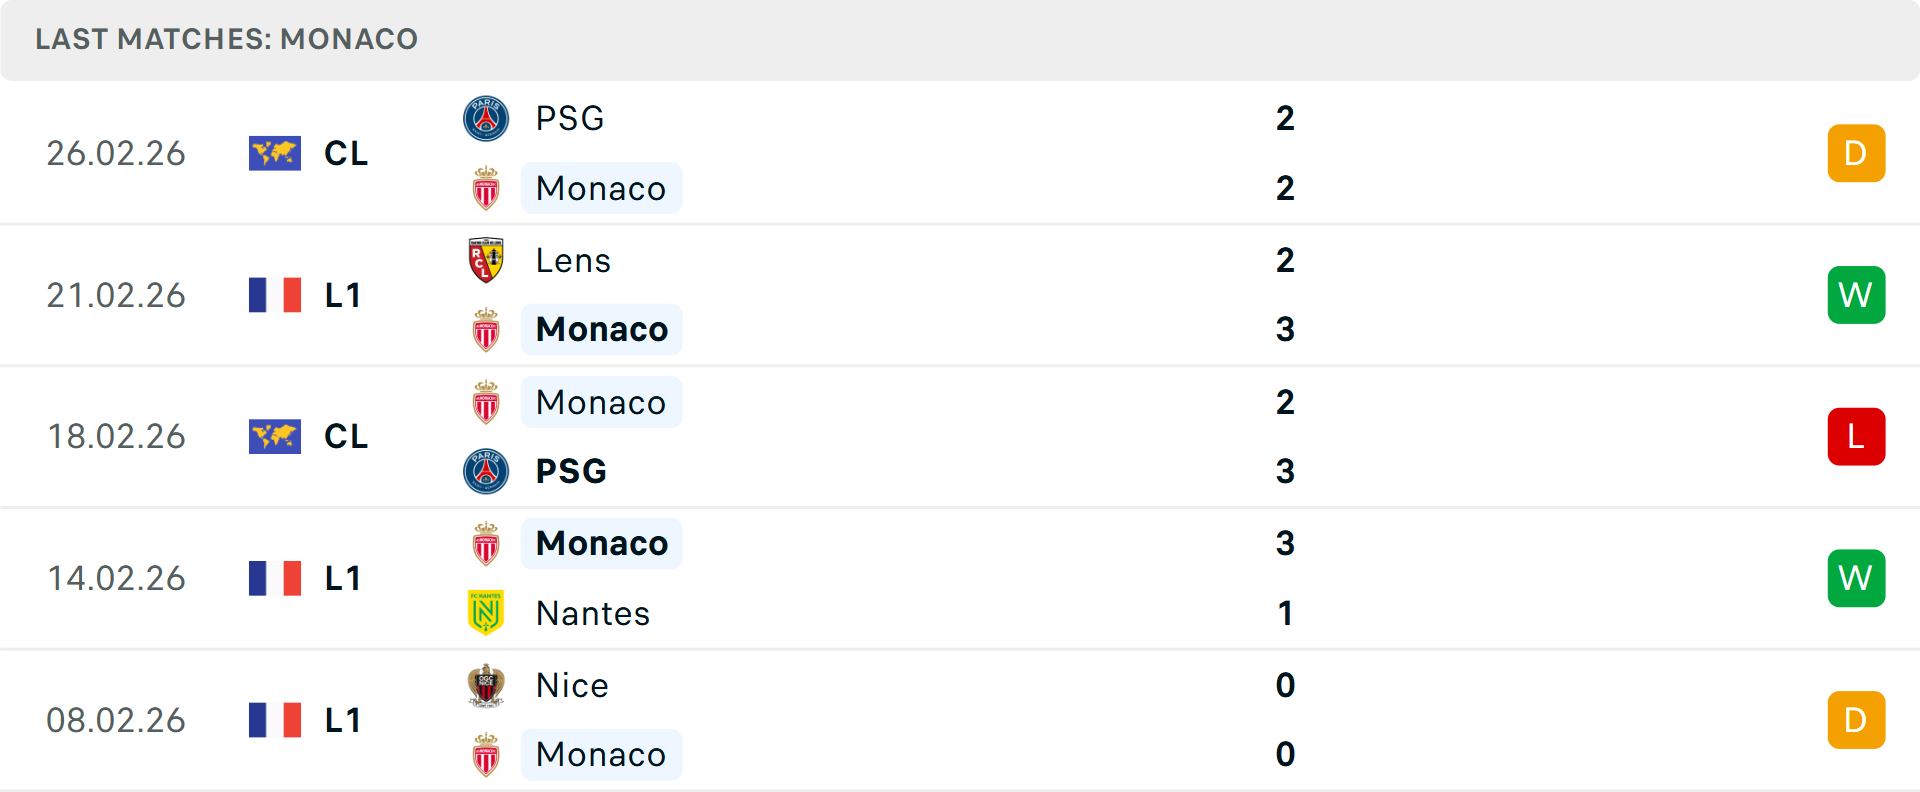
Task: Open the Nice vs Monaco match row
Action: (960, 720)
